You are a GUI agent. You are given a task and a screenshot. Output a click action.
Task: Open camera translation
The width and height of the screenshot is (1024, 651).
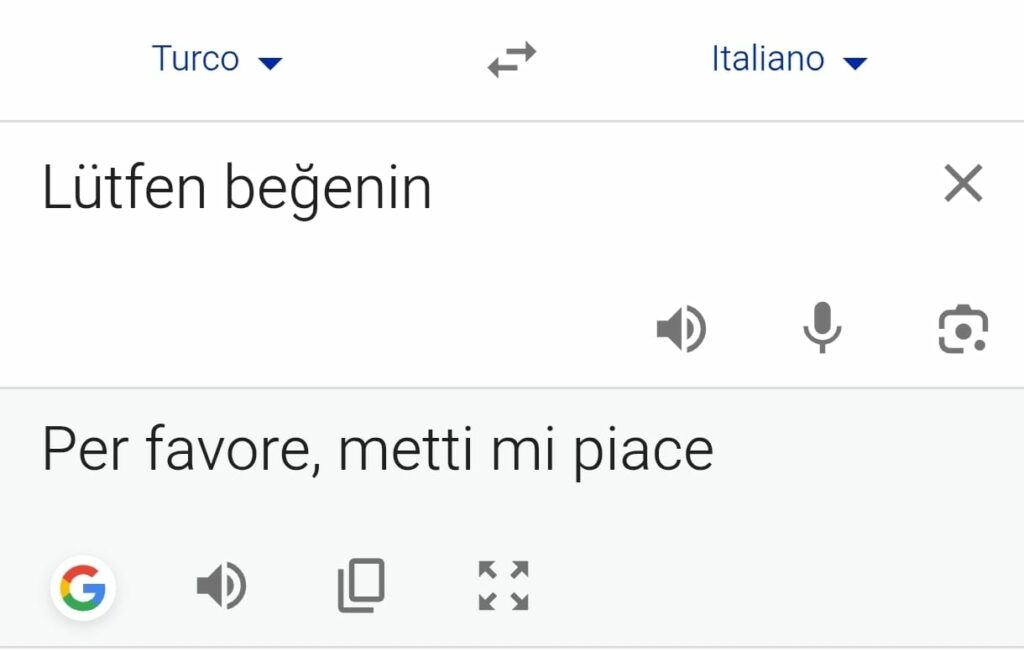click(x=963, y=329)
